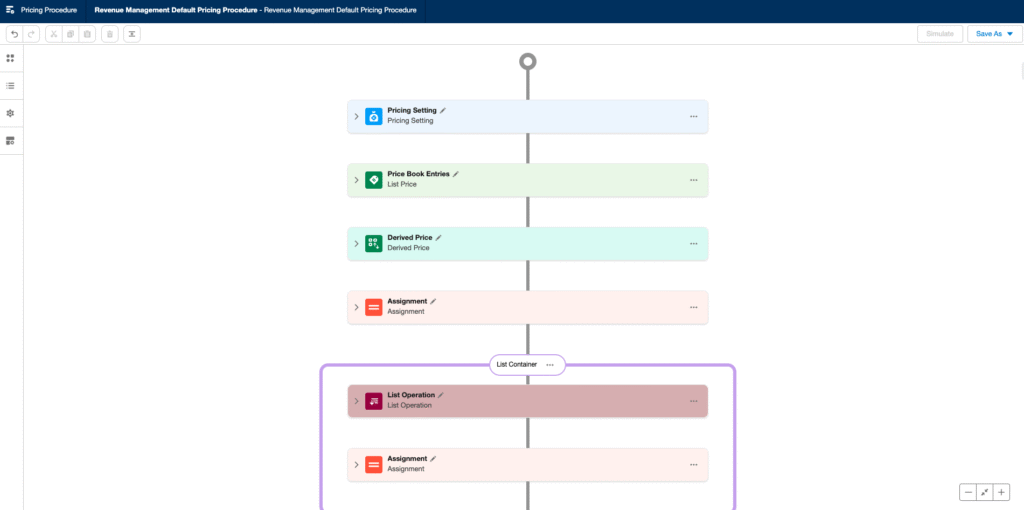
Task: Click the trash delete icon in toolbar
Action: [109, 34]
